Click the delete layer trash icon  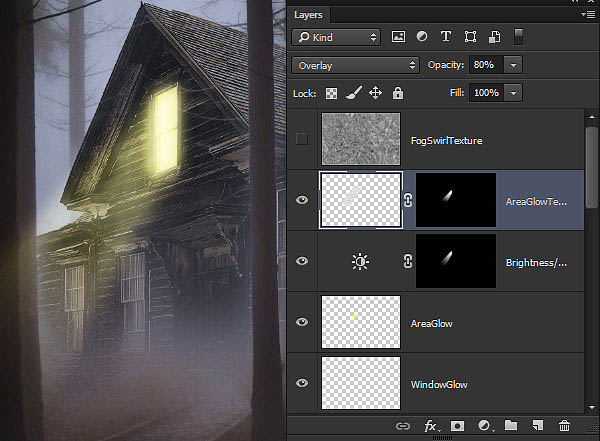point(564,426)
